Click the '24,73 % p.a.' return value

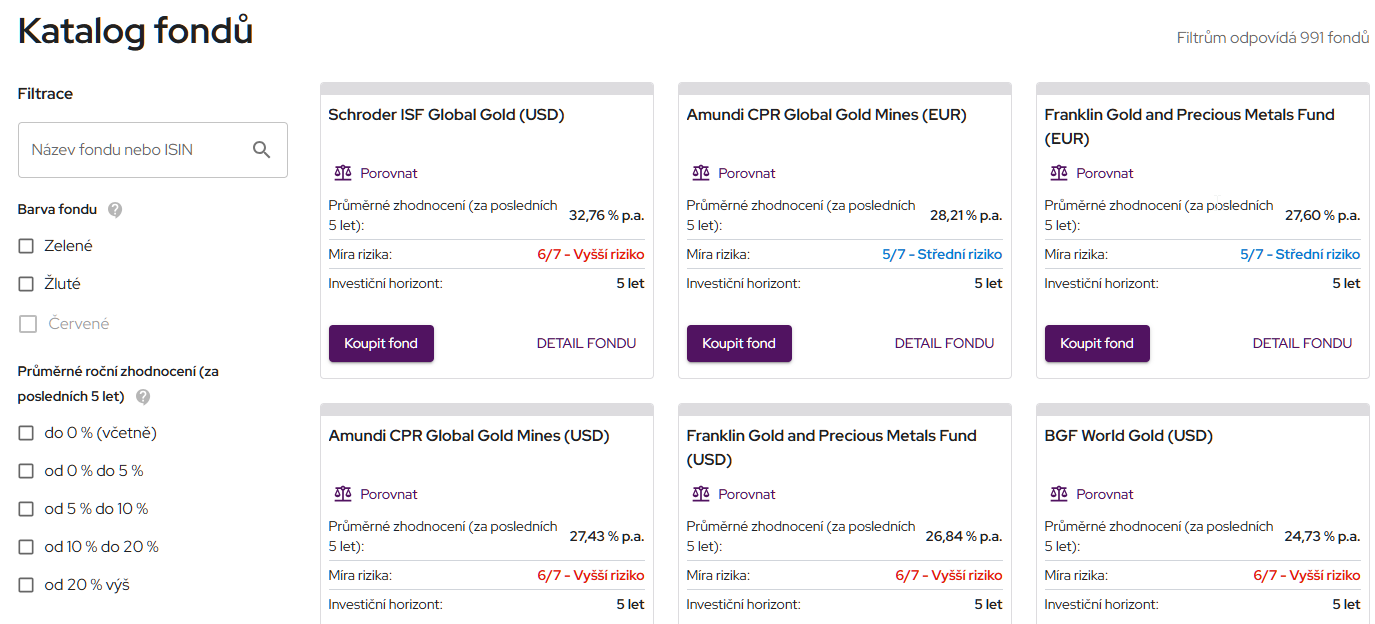(1322, 536)
